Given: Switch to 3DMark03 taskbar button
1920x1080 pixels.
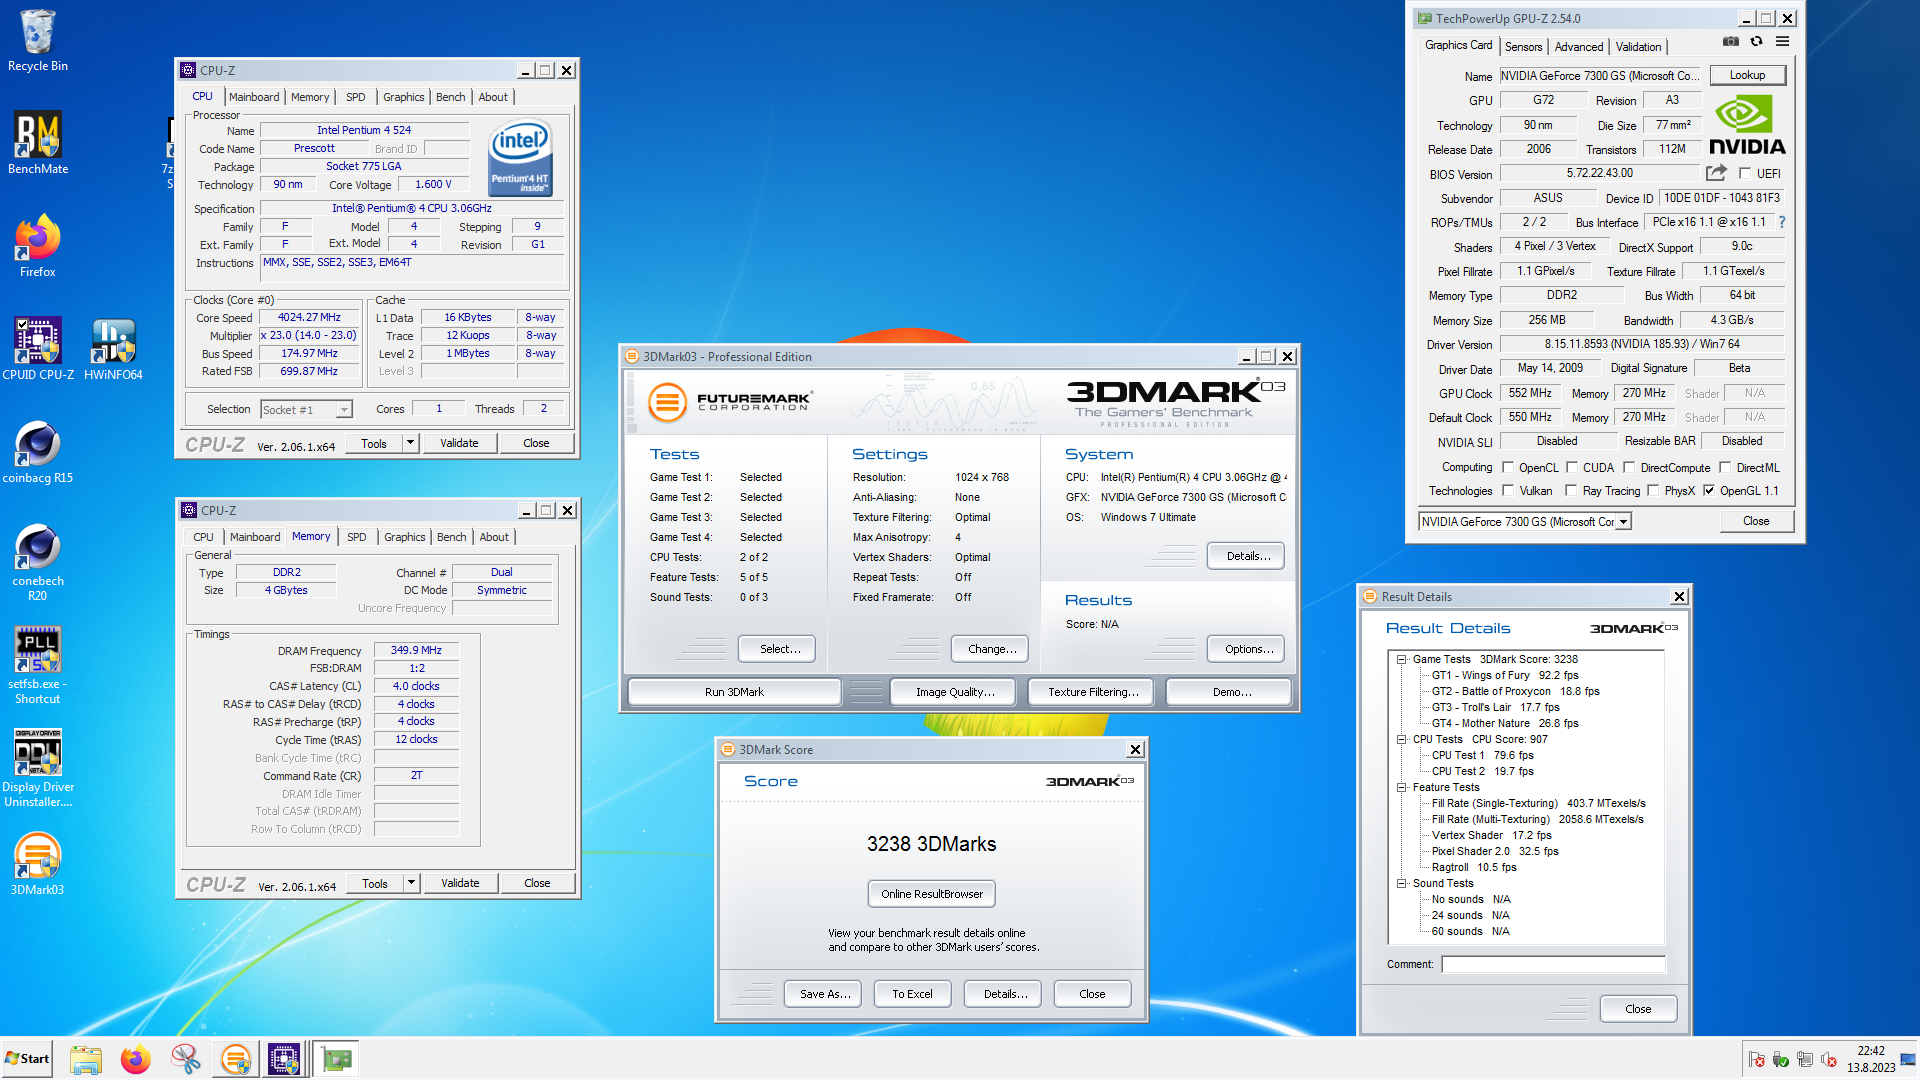Looking at the screenshot, I should point(236,1059).
